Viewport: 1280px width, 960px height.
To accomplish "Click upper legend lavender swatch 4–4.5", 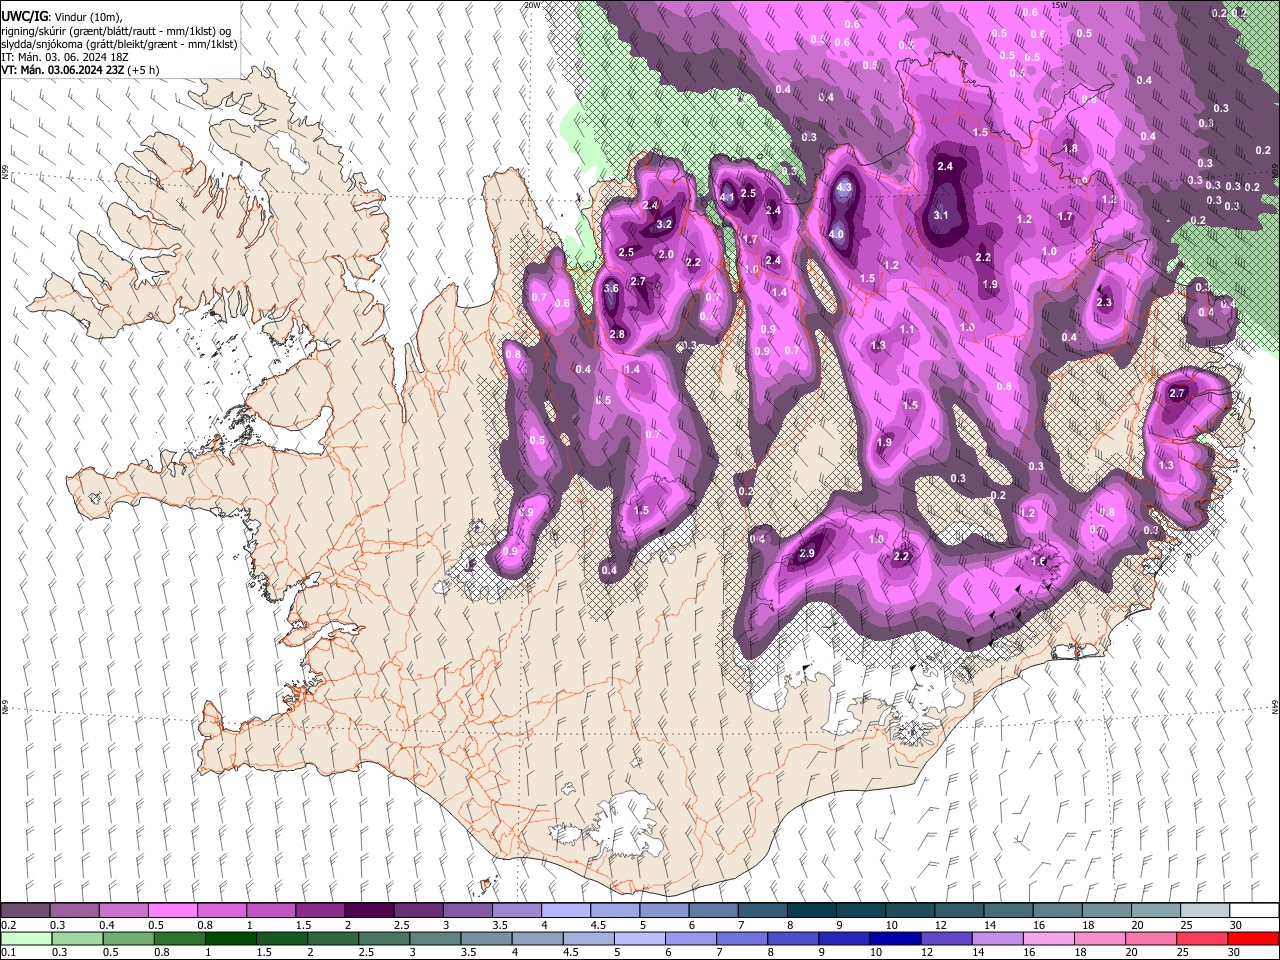I will coord(566,910).
